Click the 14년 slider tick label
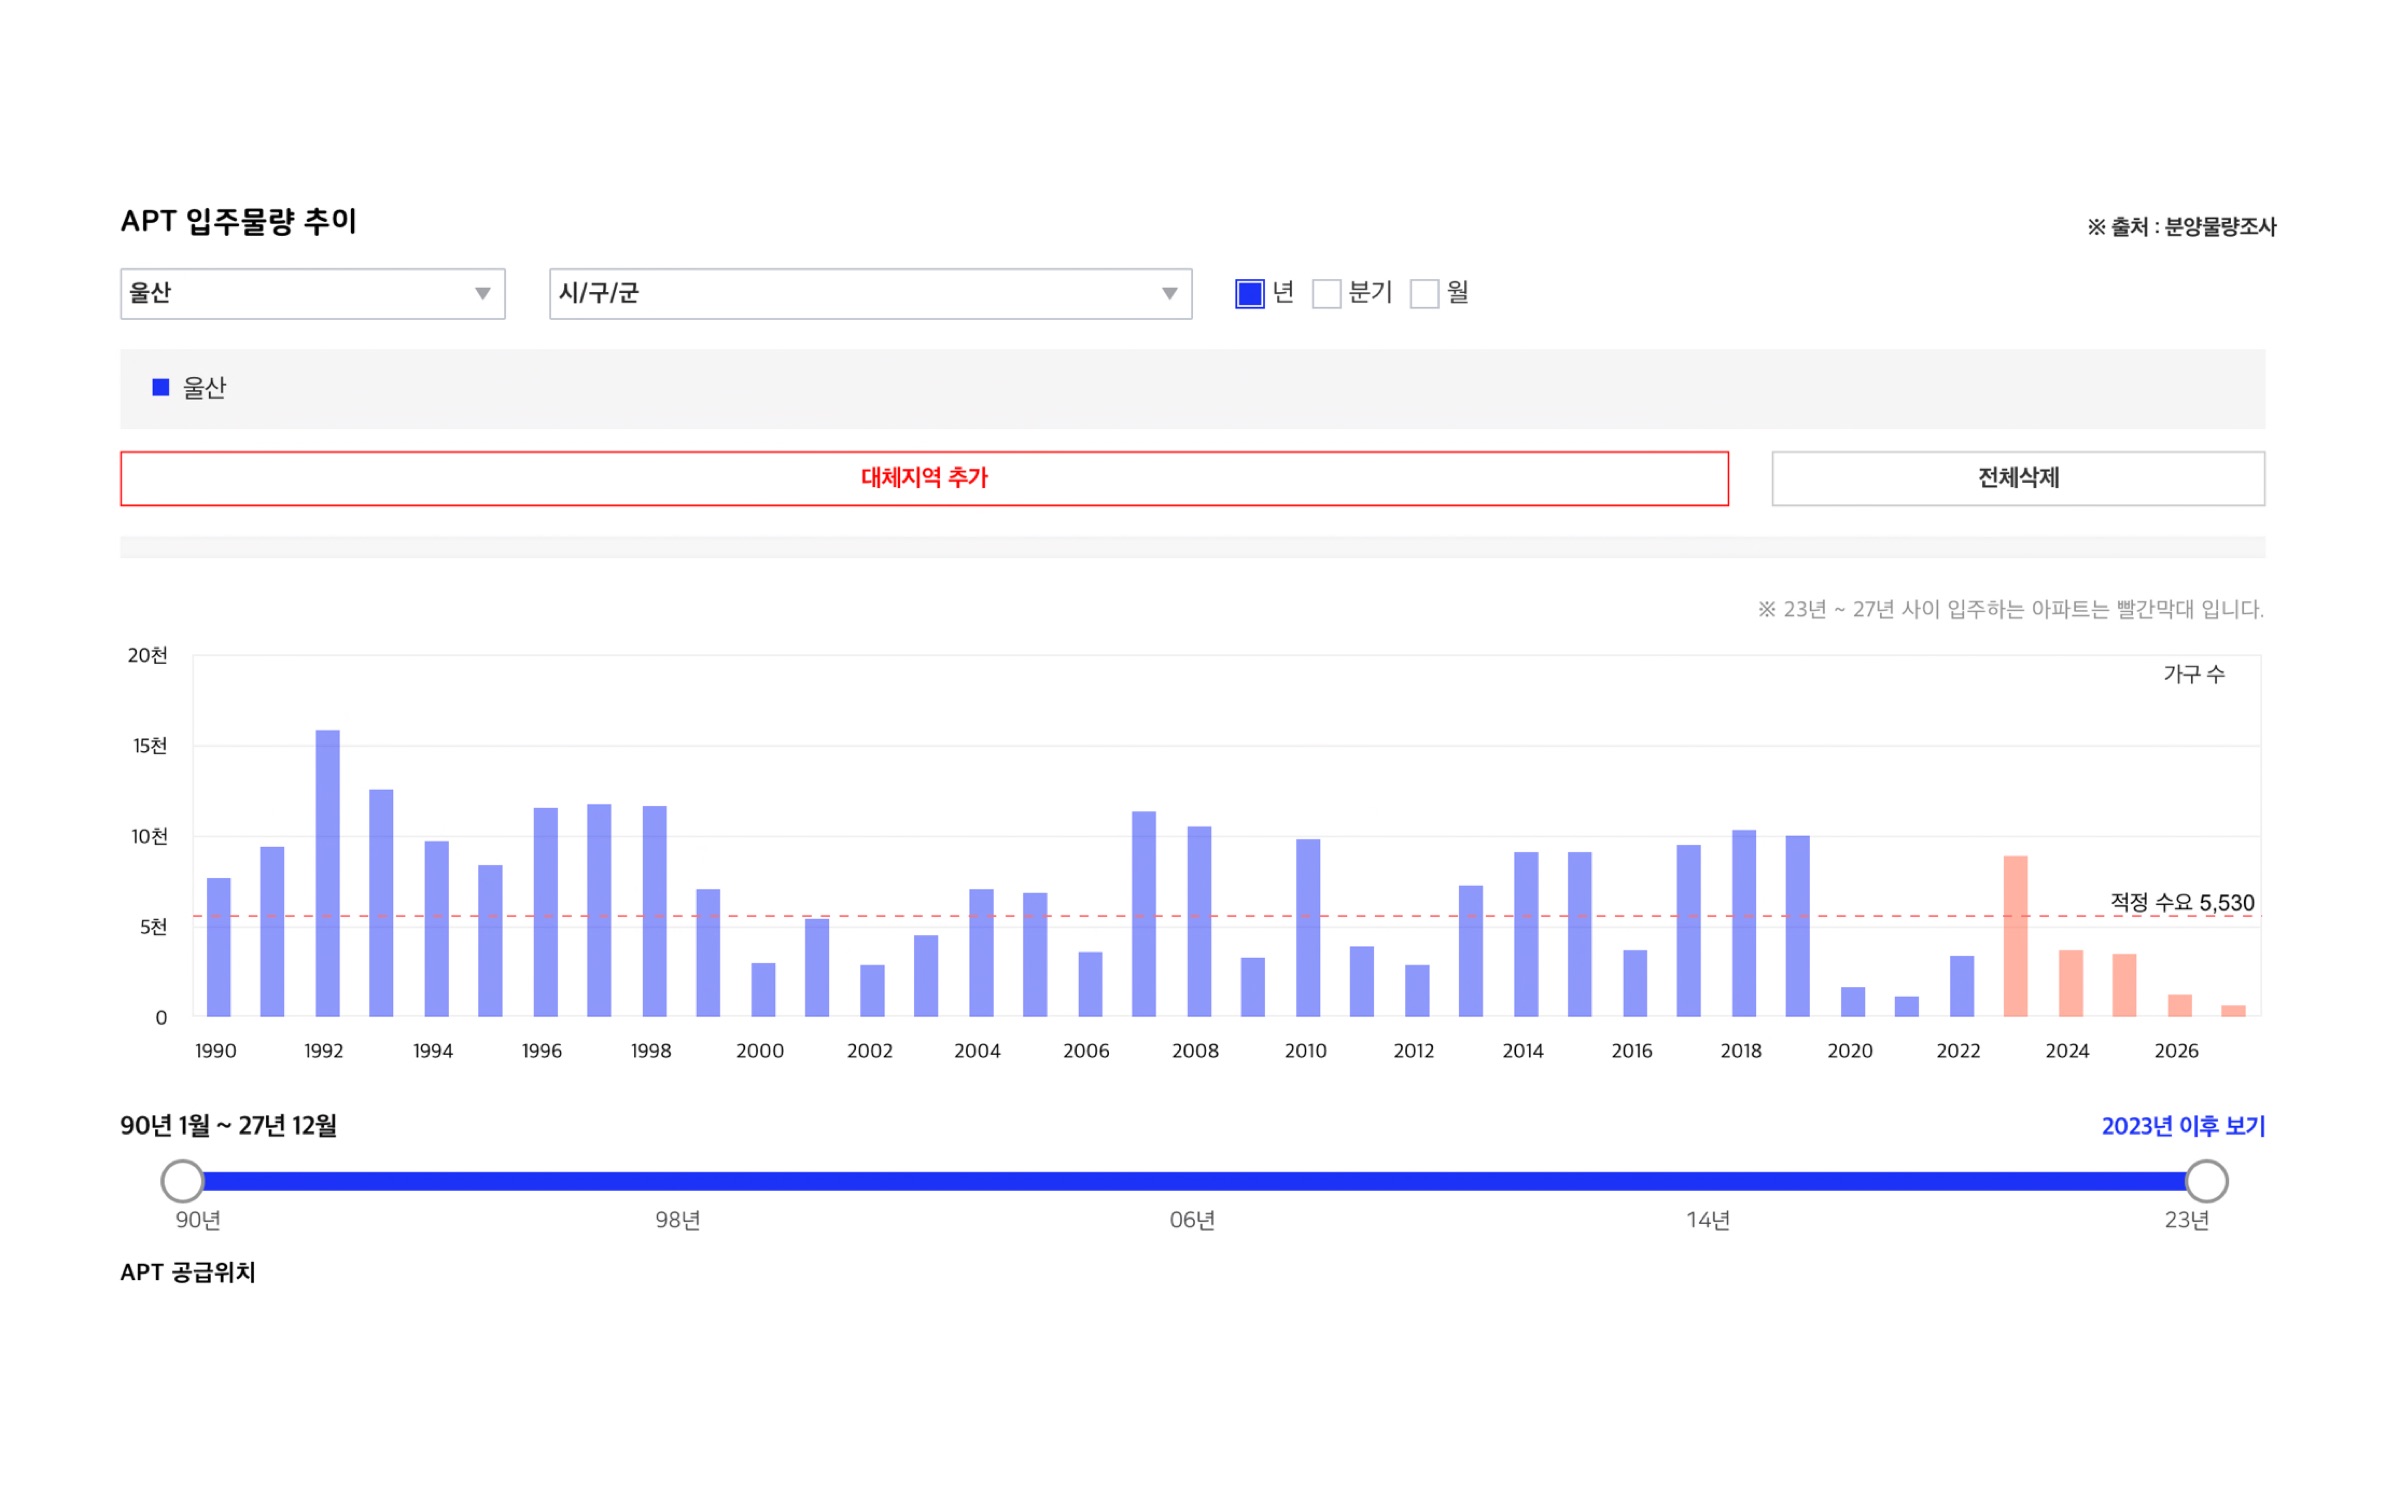The height and width of the screenshot is (1491, 2386). (x=1707, y=1220)
